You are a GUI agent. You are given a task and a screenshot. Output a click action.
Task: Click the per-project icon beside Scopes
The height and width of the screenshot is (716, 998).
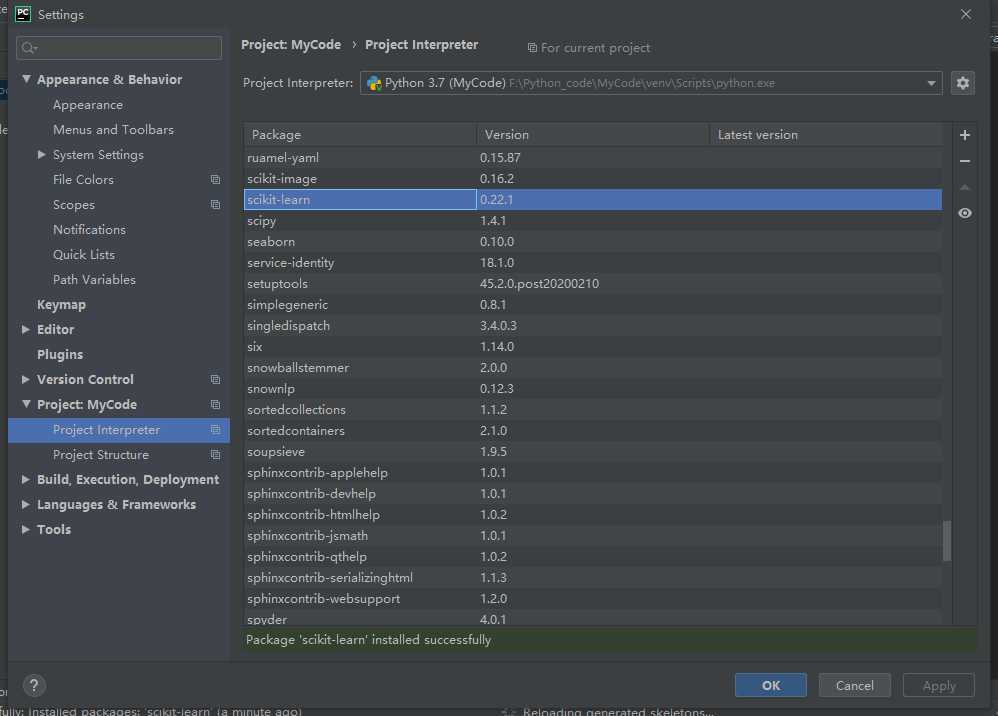point(215,205)
